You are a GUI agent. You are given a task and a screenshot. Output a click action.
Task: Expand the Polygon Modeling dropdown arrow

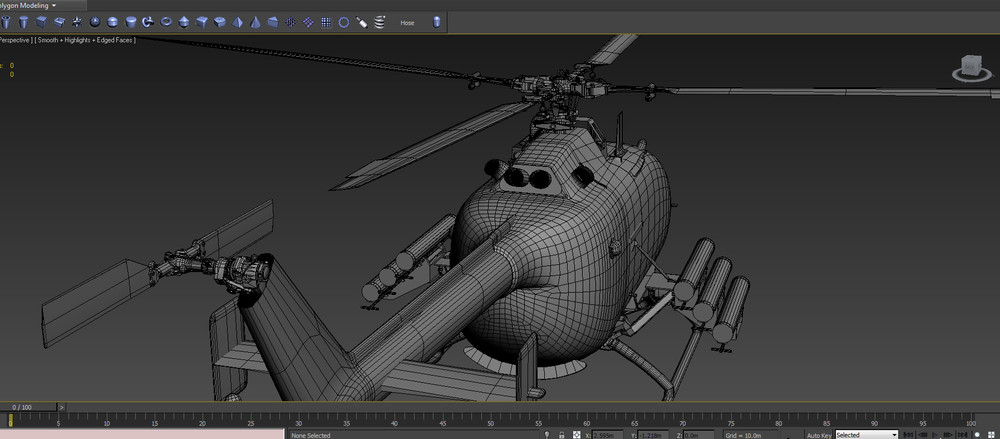pyautogui.click(x=54, y=5)
